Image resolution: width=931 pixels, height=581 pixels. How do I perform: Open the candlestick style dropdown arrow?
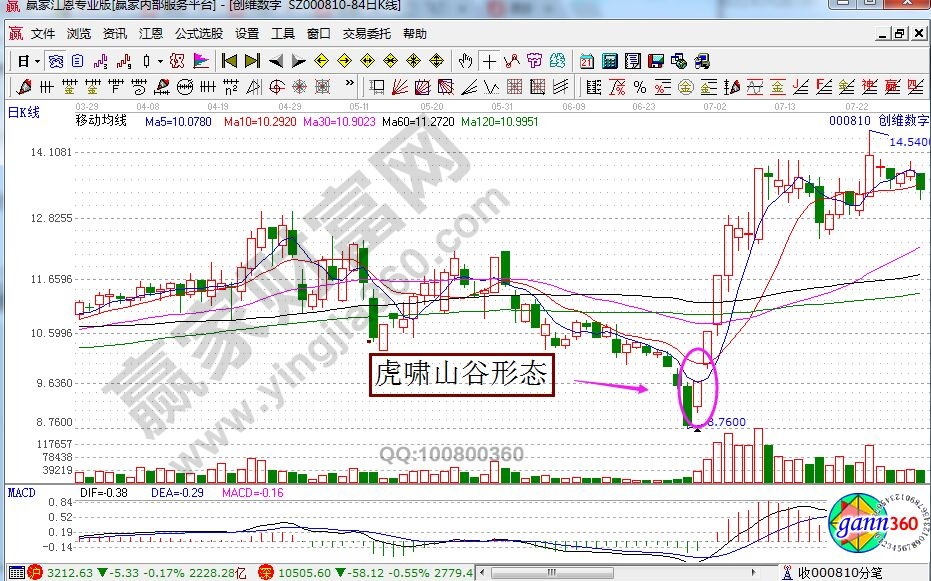point(160,61)
